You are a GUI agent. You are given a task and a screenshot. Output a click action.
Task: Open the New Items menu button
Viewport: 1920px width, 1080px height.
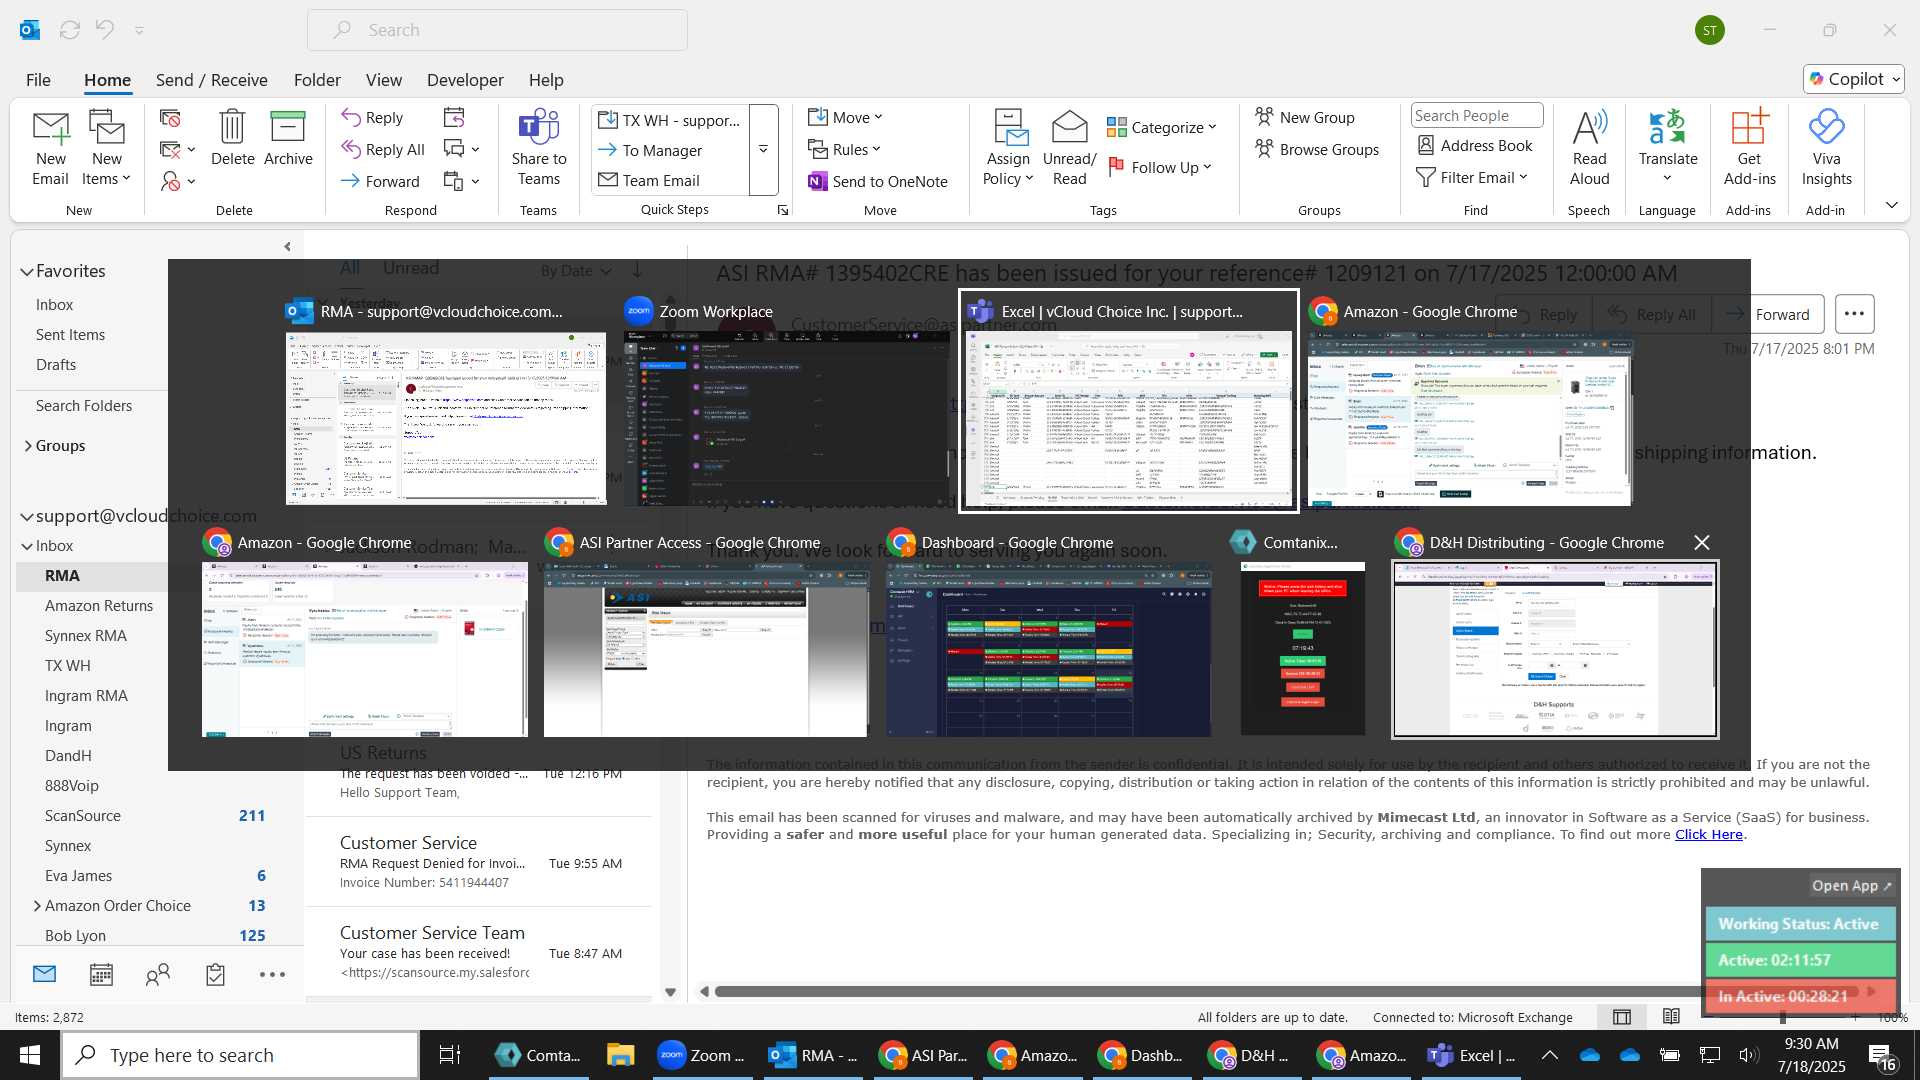106,148
